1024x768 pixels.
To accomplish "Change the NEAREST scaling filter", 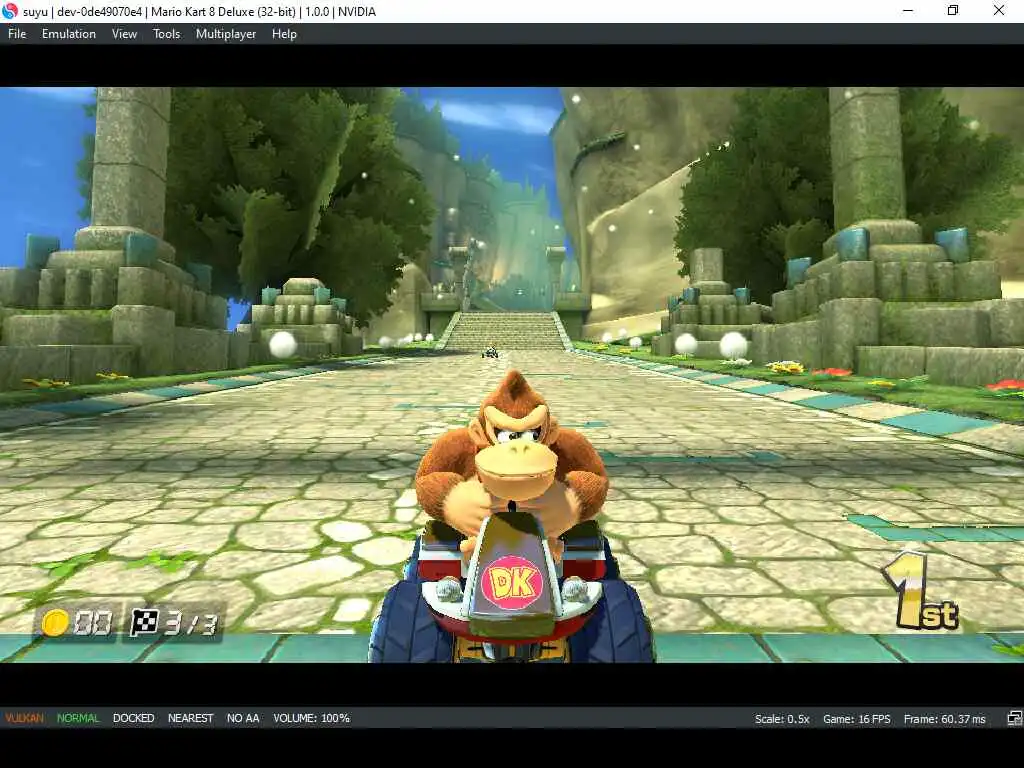I will coord(191,718).
